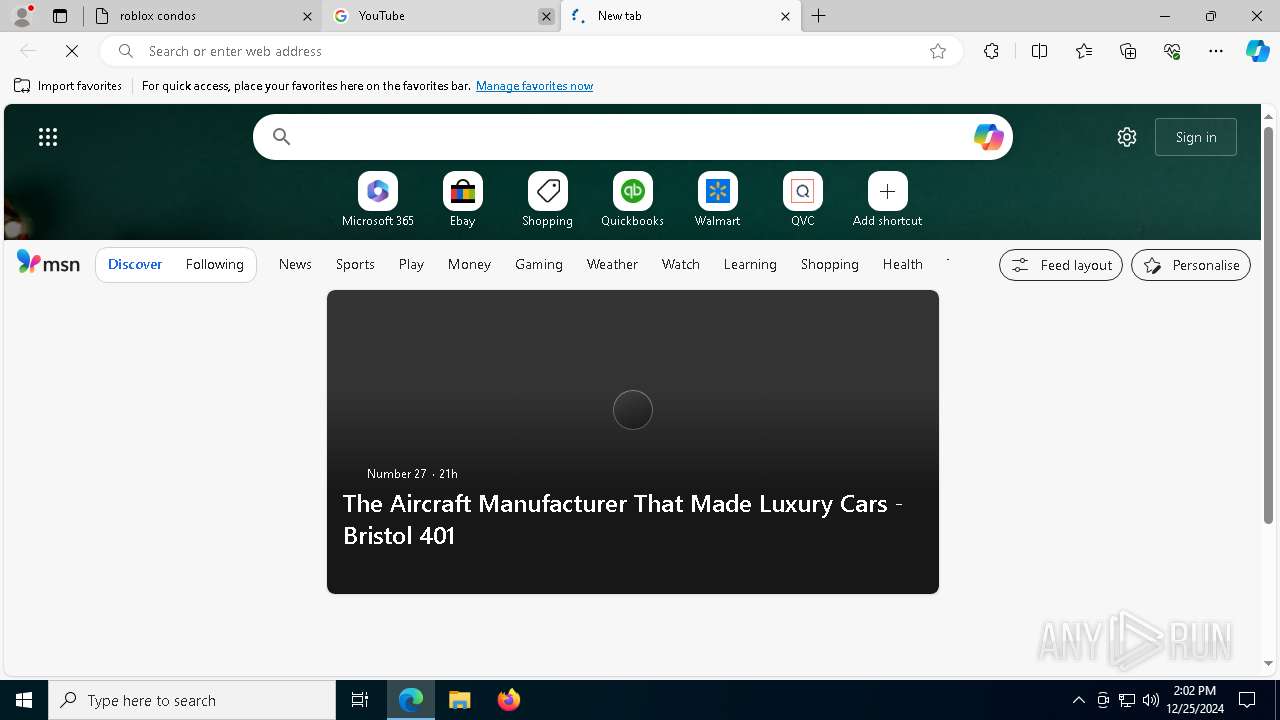Toggle split screen view
1280x720 pixels.
click(1039, 51)
